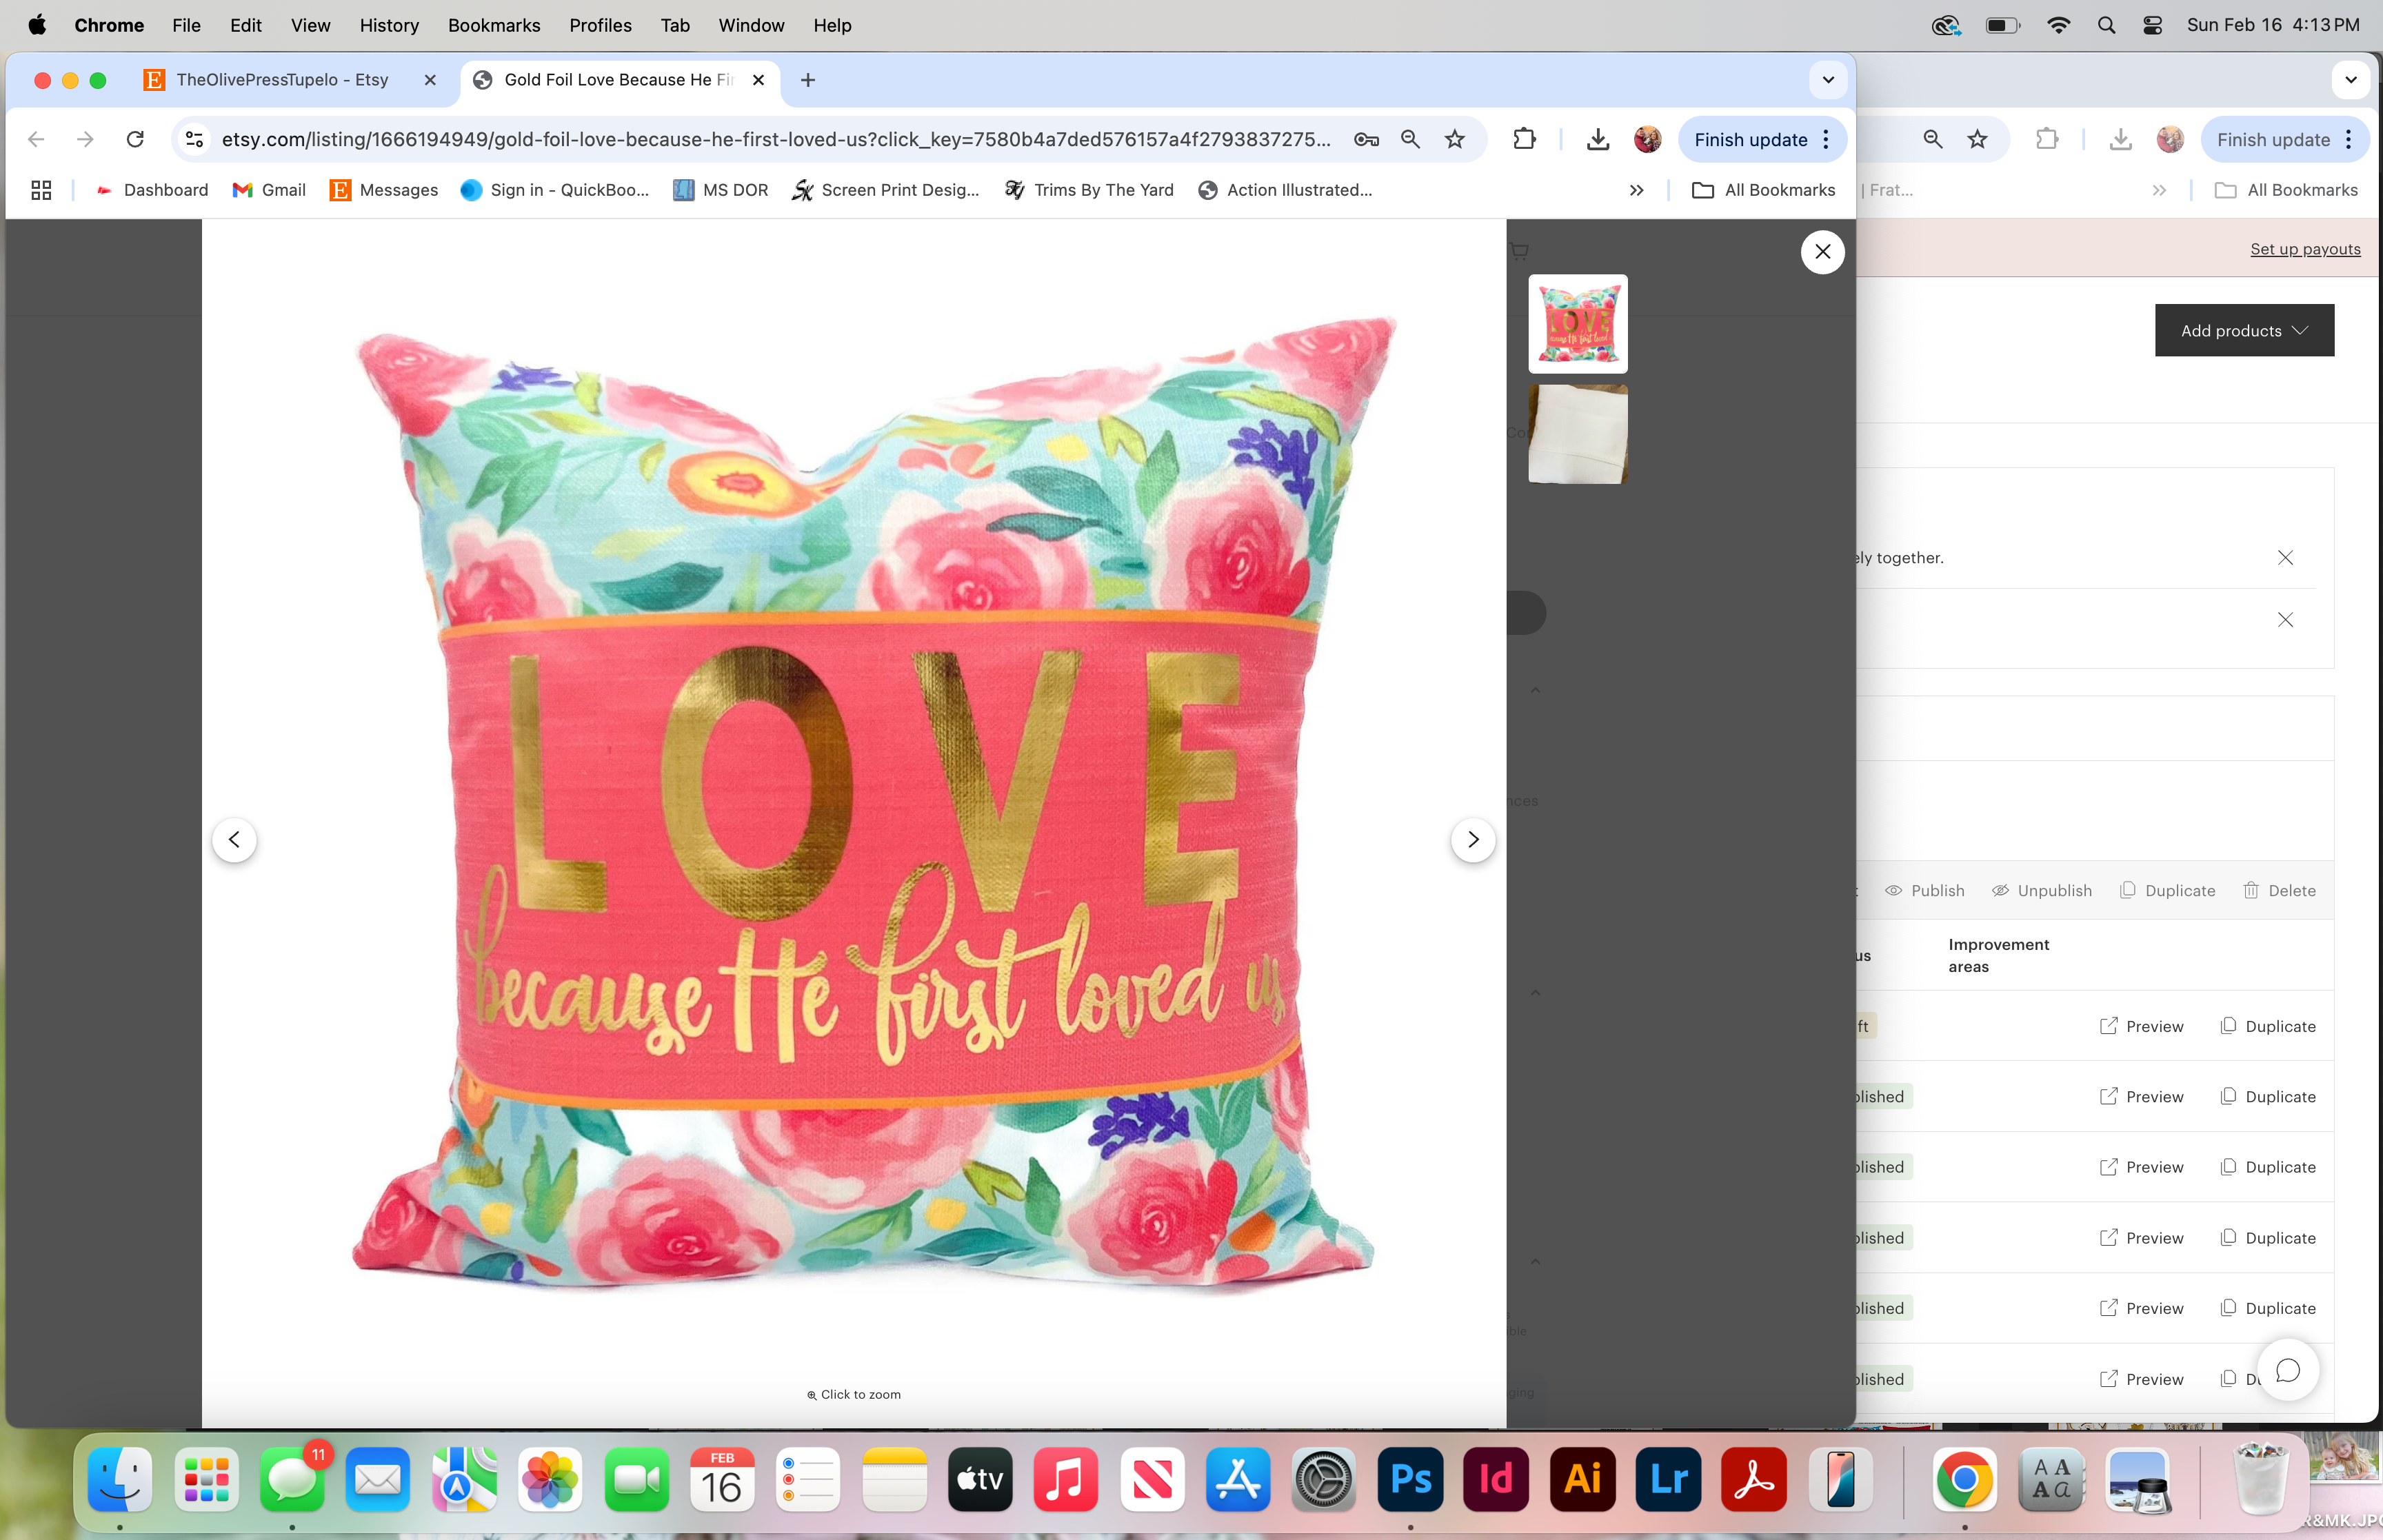
Task: Open the History menu
Action: coord(388,25)
